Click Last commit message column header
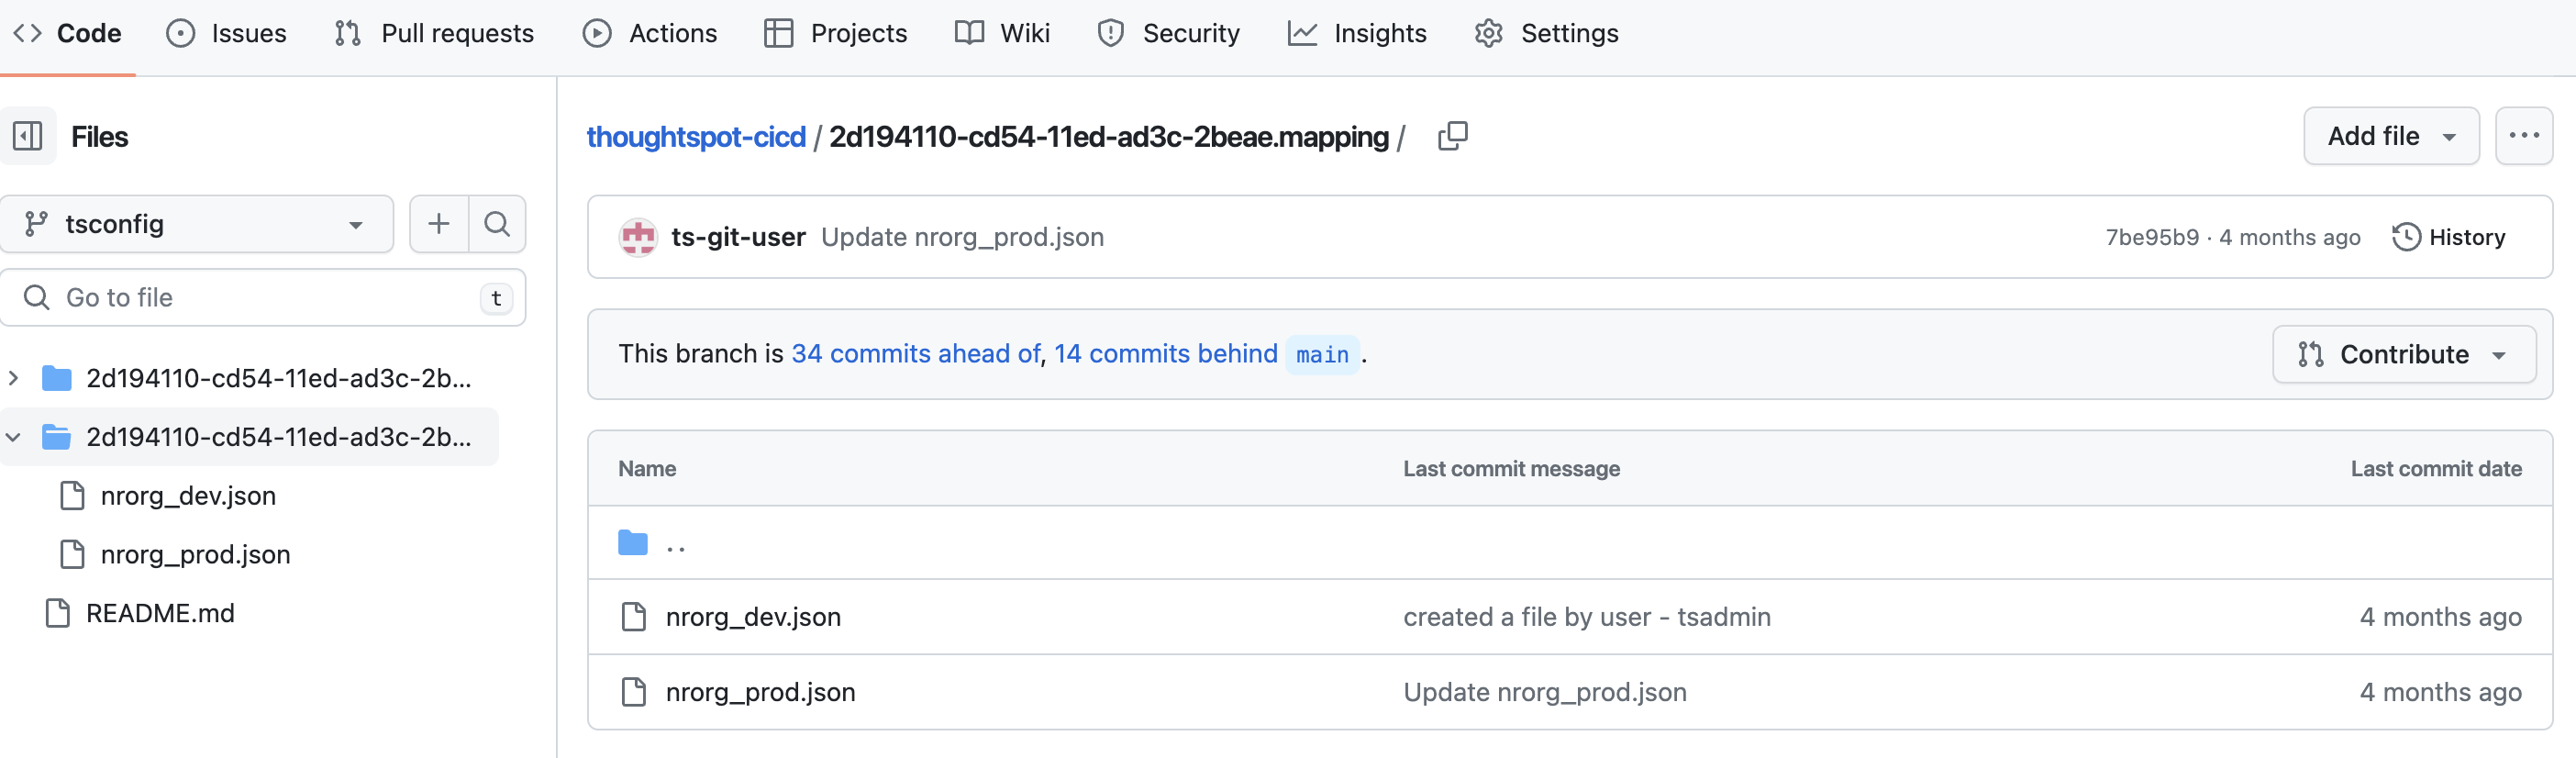The image size is (2576, 758). click(1511, 469)
